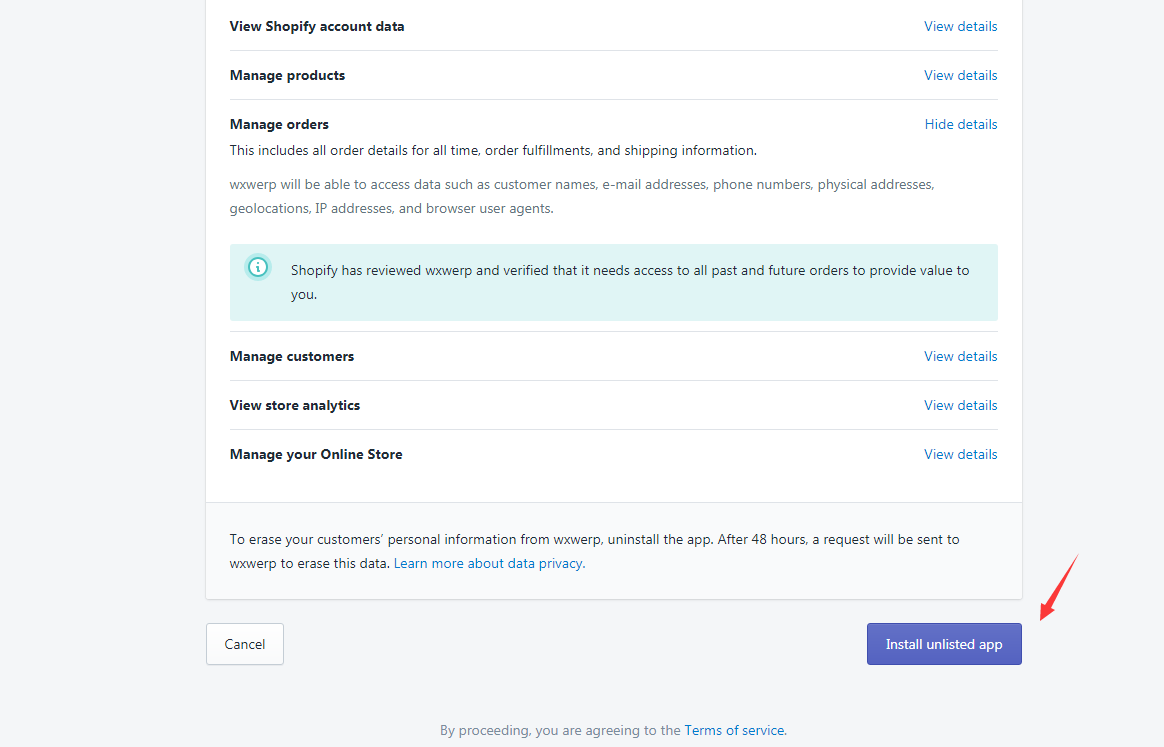Open Learn more about data privacy link
The image size is (1164, 747).
pyautogui.click(x=488, y=563)
